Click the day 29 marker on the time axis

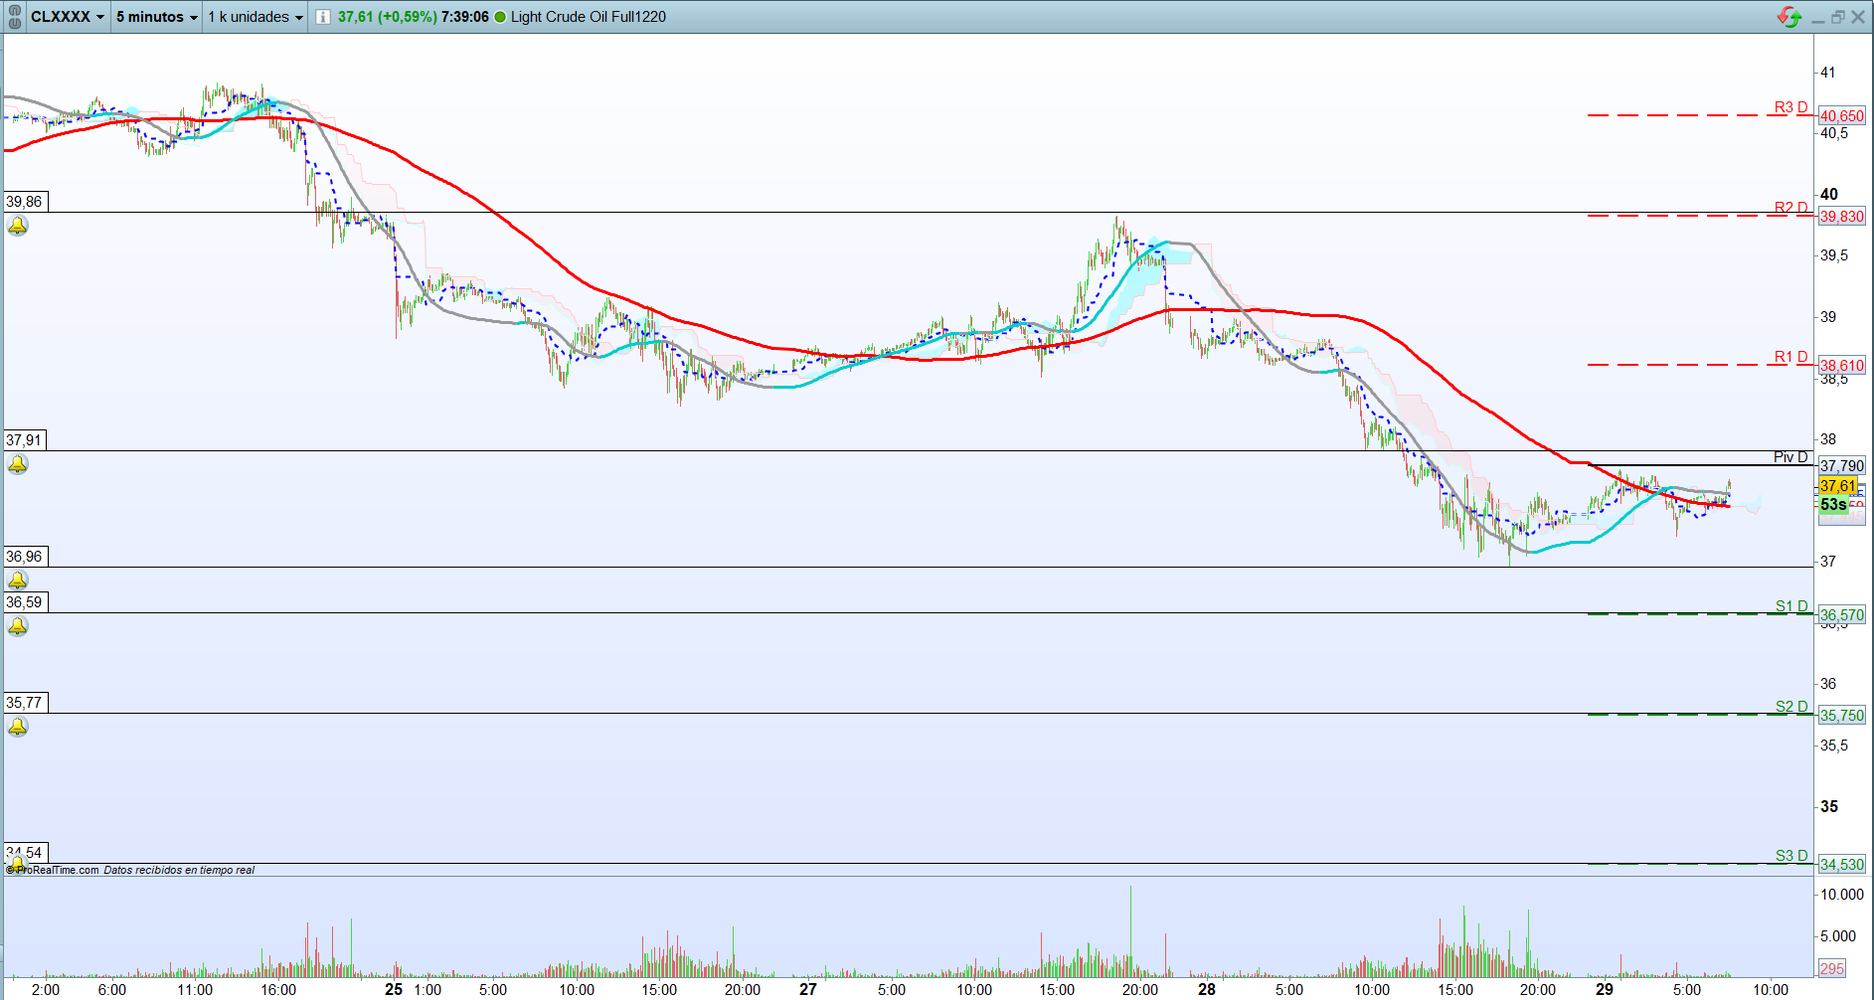pos(1604,990)
